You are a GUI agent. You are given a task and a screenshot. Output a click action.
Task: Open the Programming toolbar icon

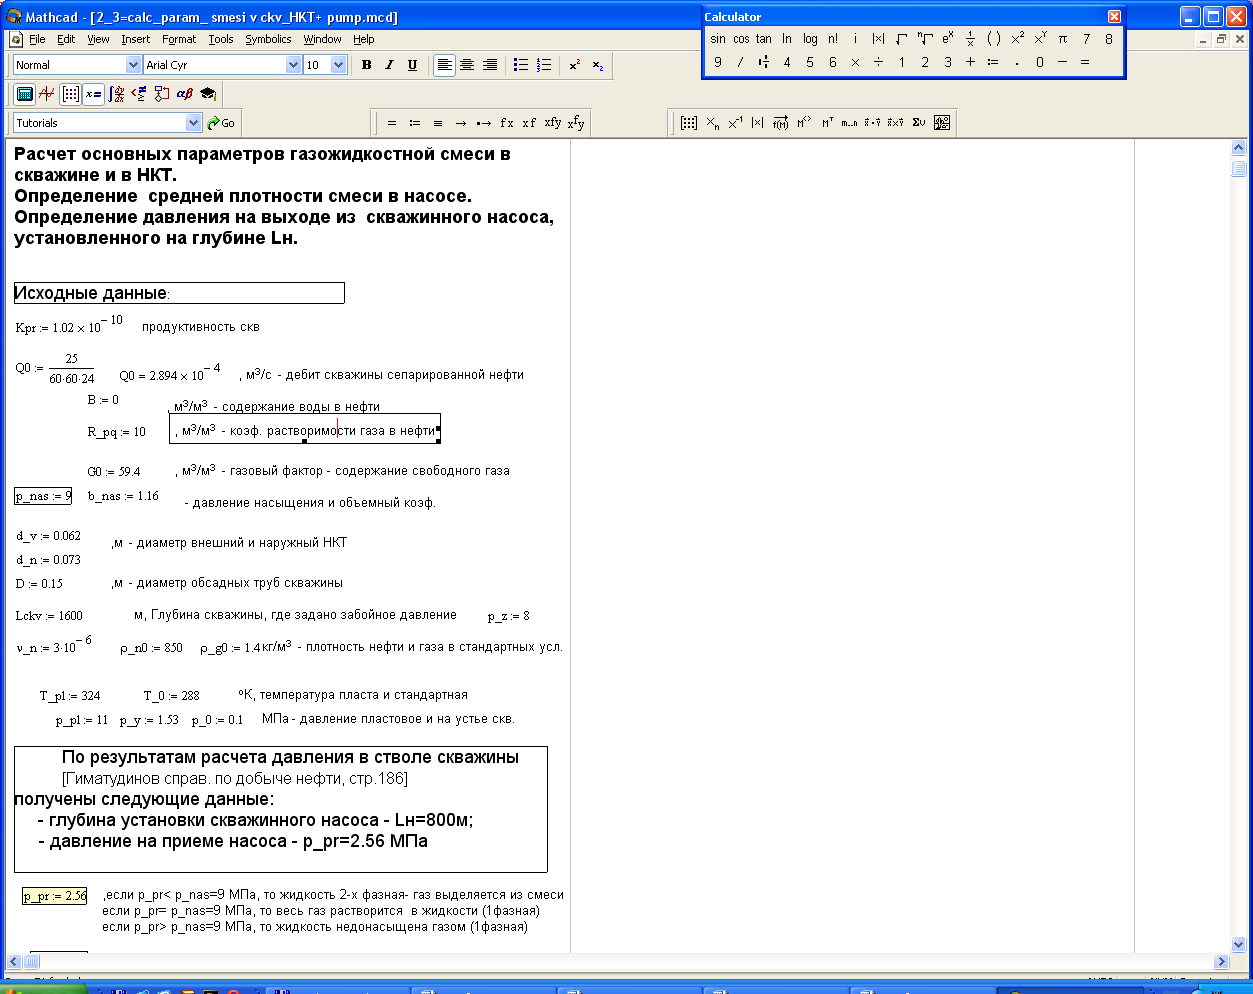[x=162, y=94]
